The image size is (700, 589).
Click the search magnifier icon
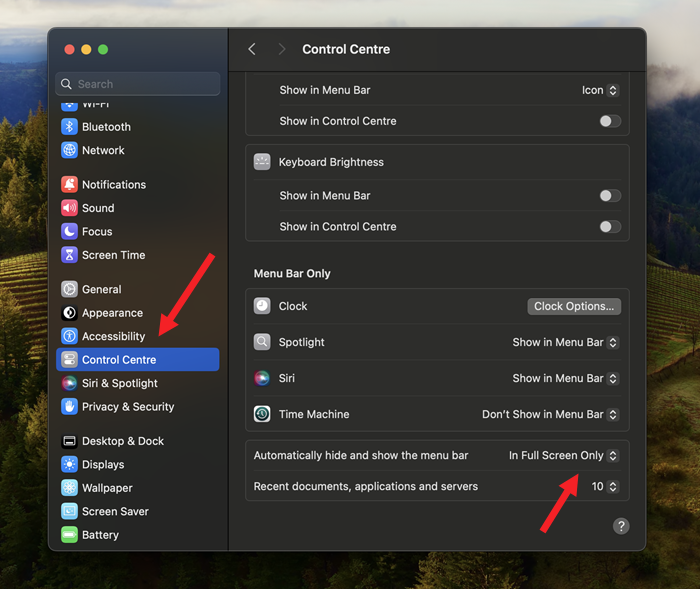(66, 84)
